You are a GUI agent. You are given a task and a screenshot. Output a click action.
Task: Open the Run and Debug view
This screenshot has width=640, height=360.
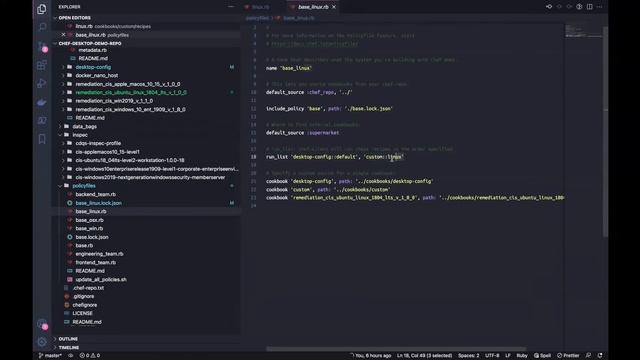point(42,84)
